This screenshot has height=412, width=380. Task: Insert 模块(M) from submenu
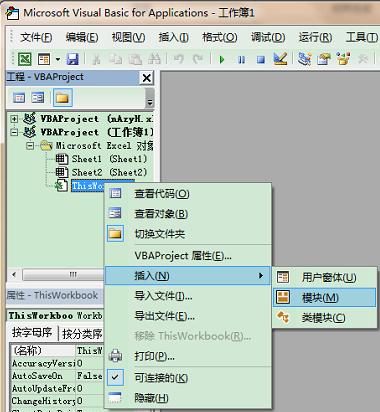coord(325,297)
